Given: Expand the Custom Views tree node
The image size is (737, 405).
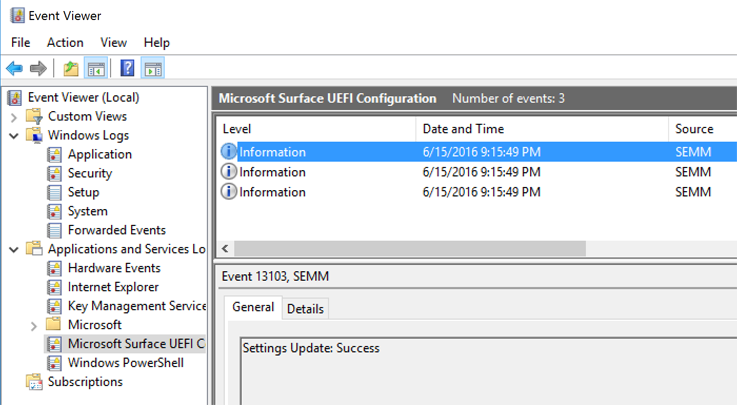Looking at the screenshot, I should tap(14, 117).
